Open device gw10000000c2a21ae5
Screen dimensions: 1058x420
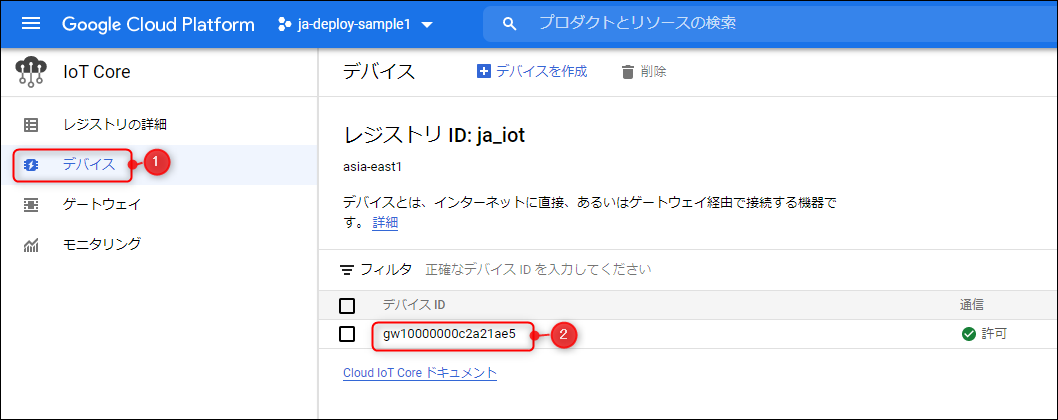(x=449, y=334)
